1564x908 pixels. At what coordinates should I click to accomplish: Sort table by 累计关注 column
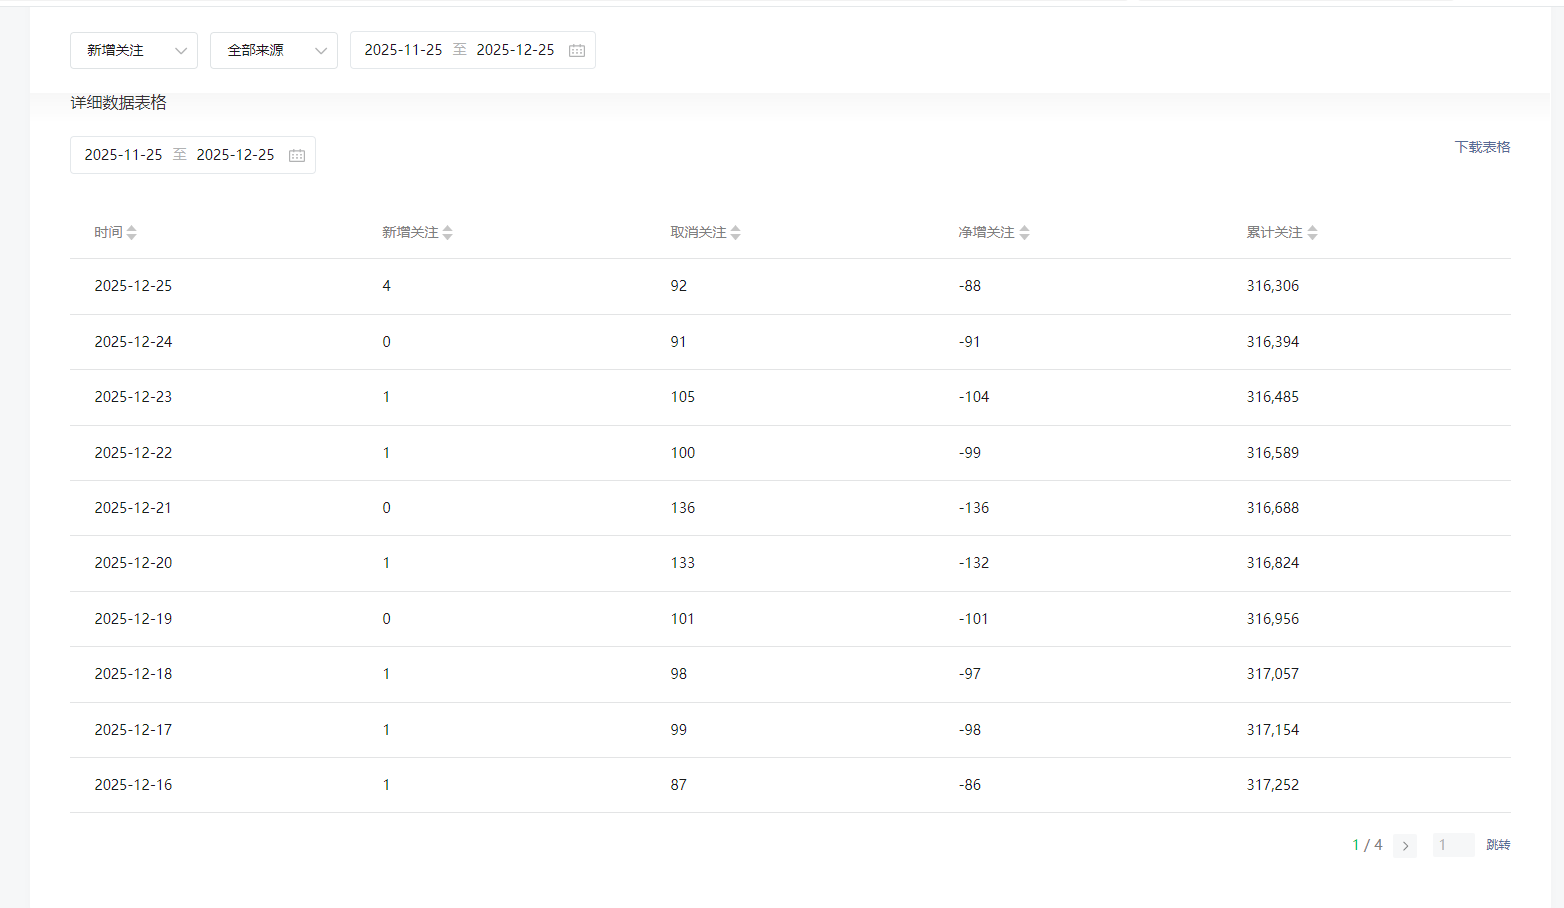click(1312, 233)
